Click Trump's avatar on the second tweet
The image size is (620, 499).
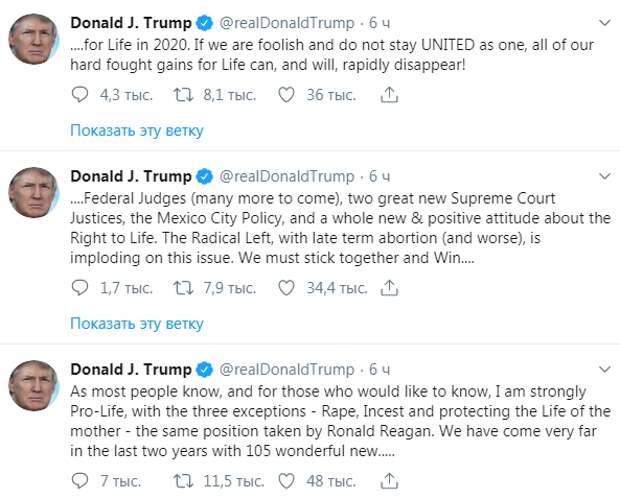(34, 193)
